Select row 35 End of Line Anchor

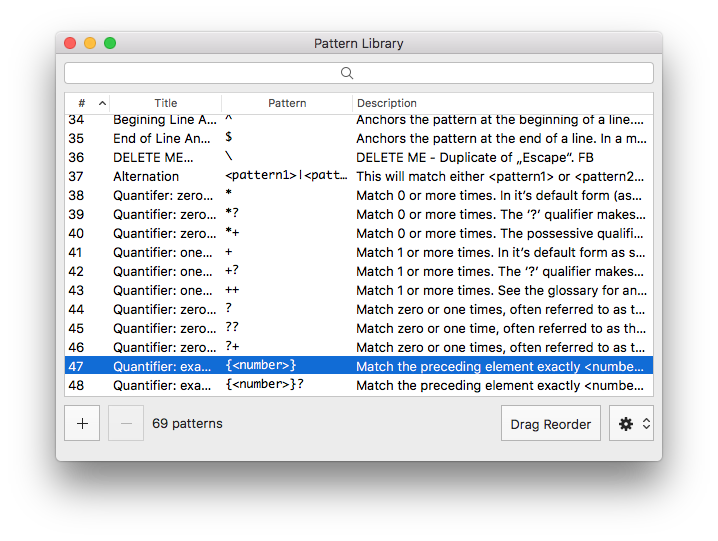pos(359,138)
